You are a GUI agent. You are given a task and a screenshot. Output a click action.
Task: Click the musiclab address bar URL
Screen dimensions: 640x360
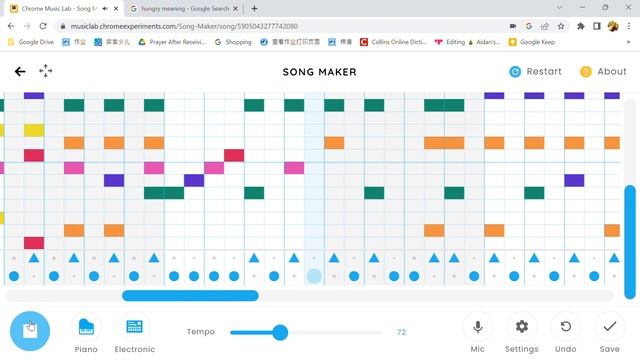[184, 26]
